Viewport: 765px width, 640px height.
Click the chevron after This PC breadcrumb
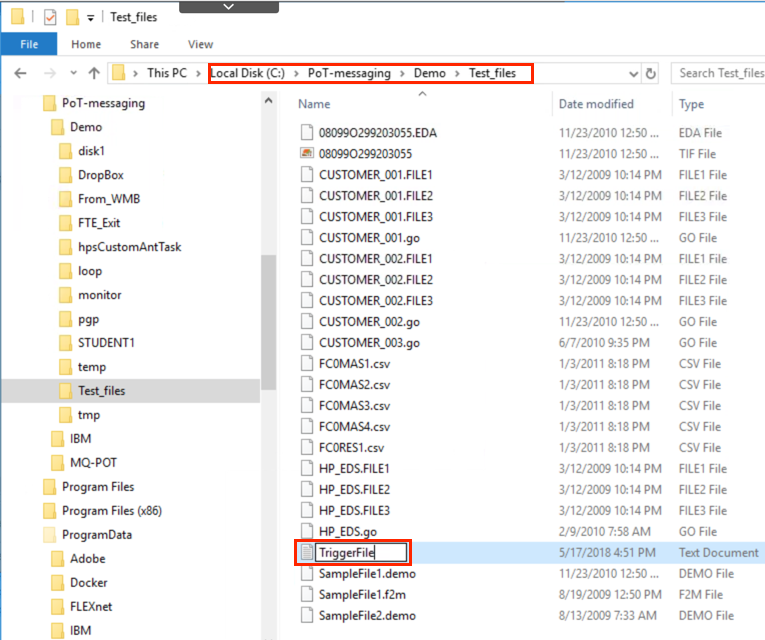[x=198, y=74]
